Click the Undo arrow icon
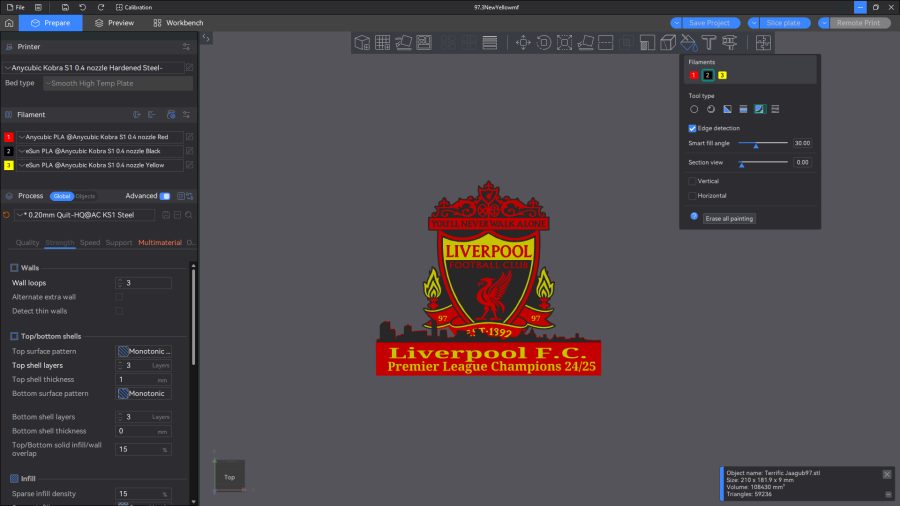 (83, 7)
